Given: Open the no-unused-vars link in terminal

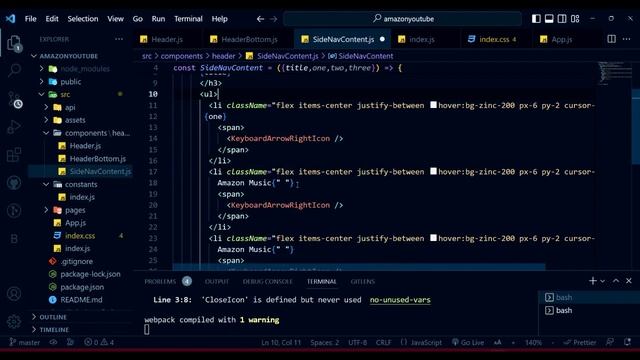Looking at the screenshot, I should tap(400, 300).
